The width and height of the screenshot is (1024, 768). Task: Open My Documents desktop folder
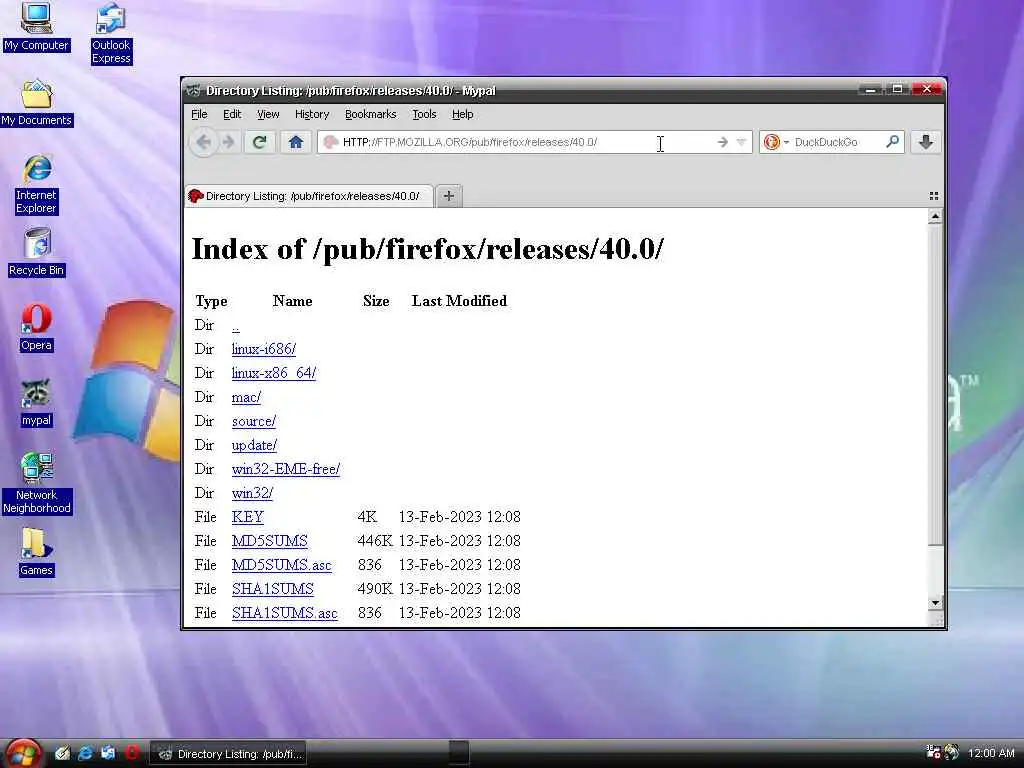pyautogui.click(x=37, y=103)
